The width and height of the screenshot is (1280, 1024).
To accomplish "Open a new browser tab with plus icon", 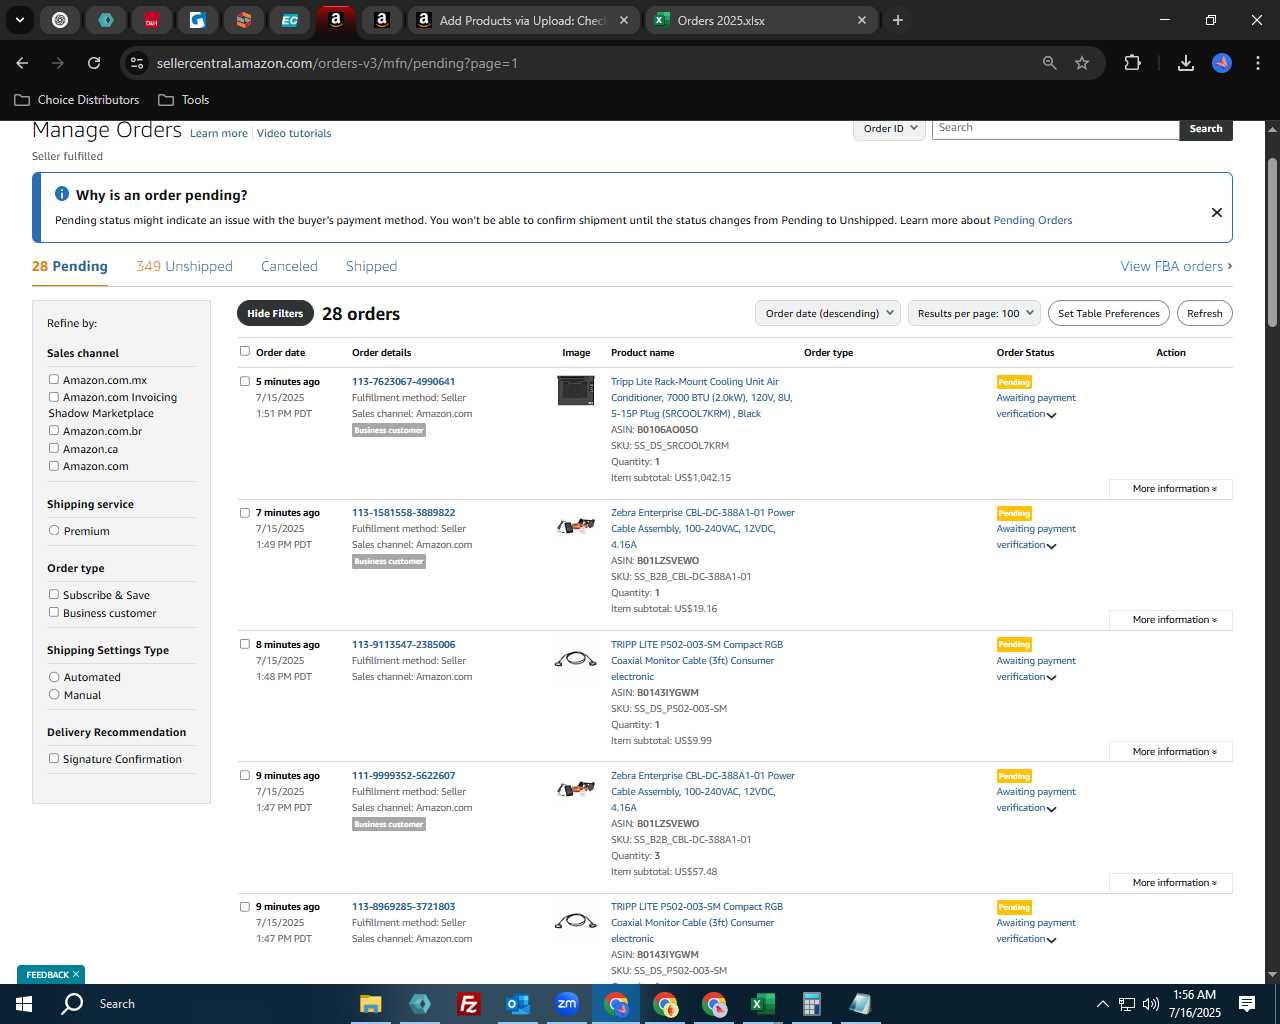I will (x=898, y=20).
